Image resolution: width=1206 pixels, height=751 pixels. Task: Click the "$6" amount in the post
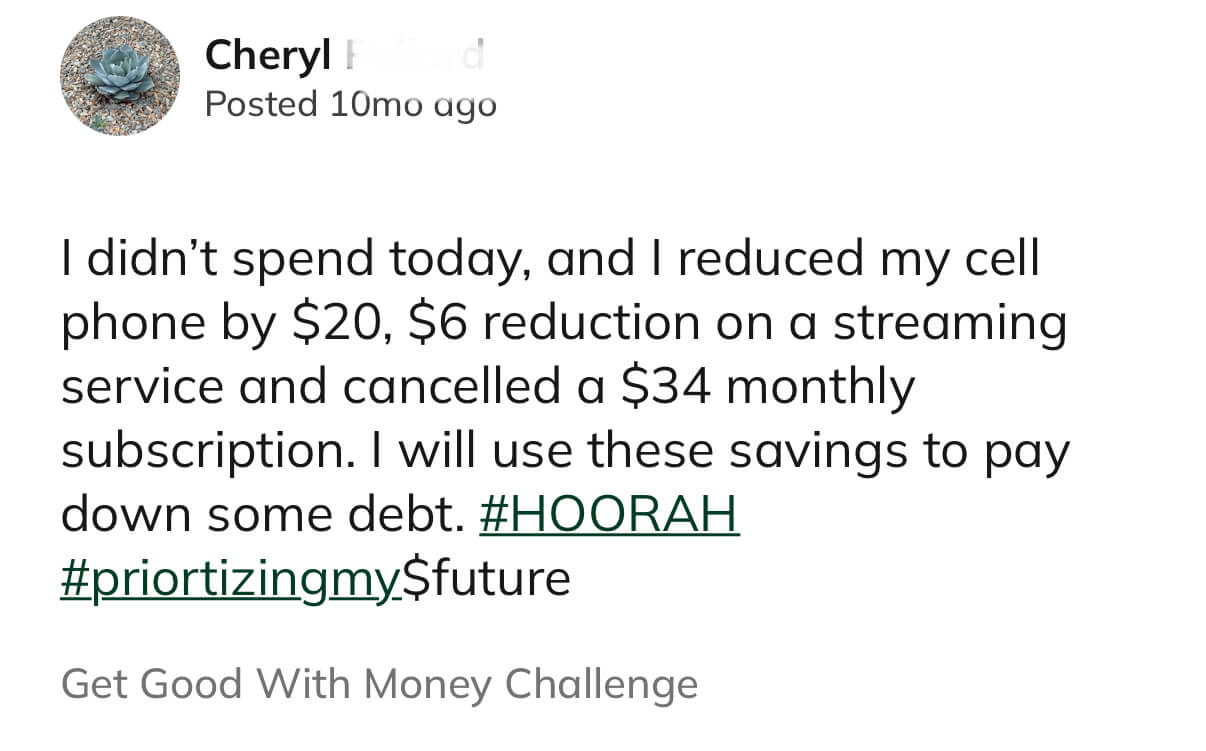pos(439,323)
